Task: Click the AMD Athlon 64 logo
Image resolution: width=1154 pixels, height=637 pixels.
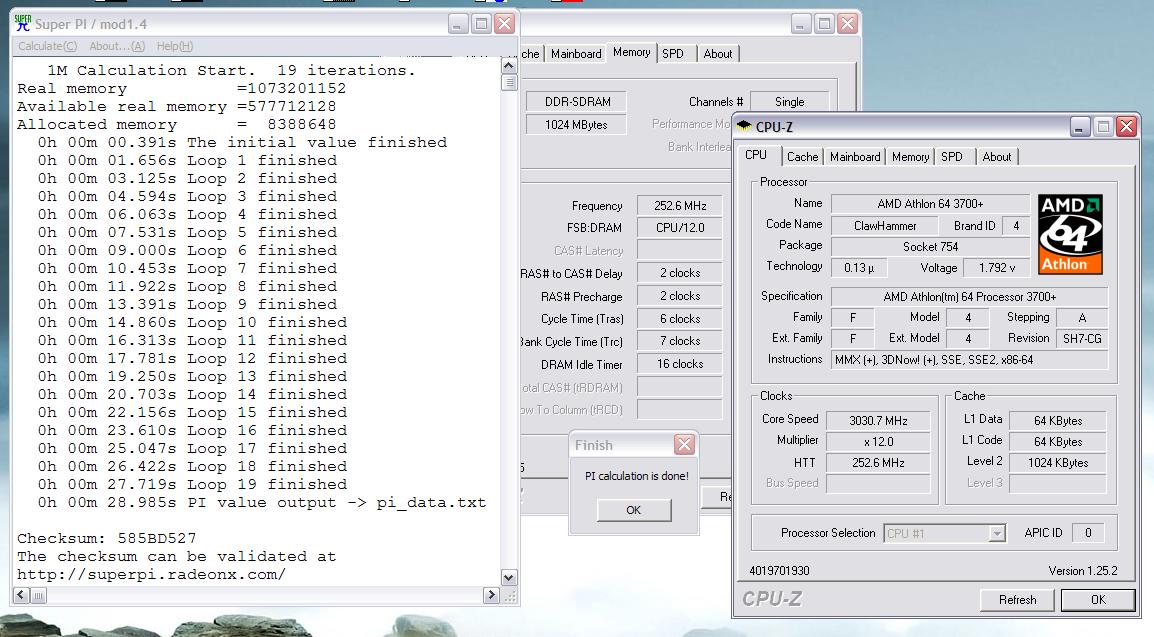Action: (1070, 234)
